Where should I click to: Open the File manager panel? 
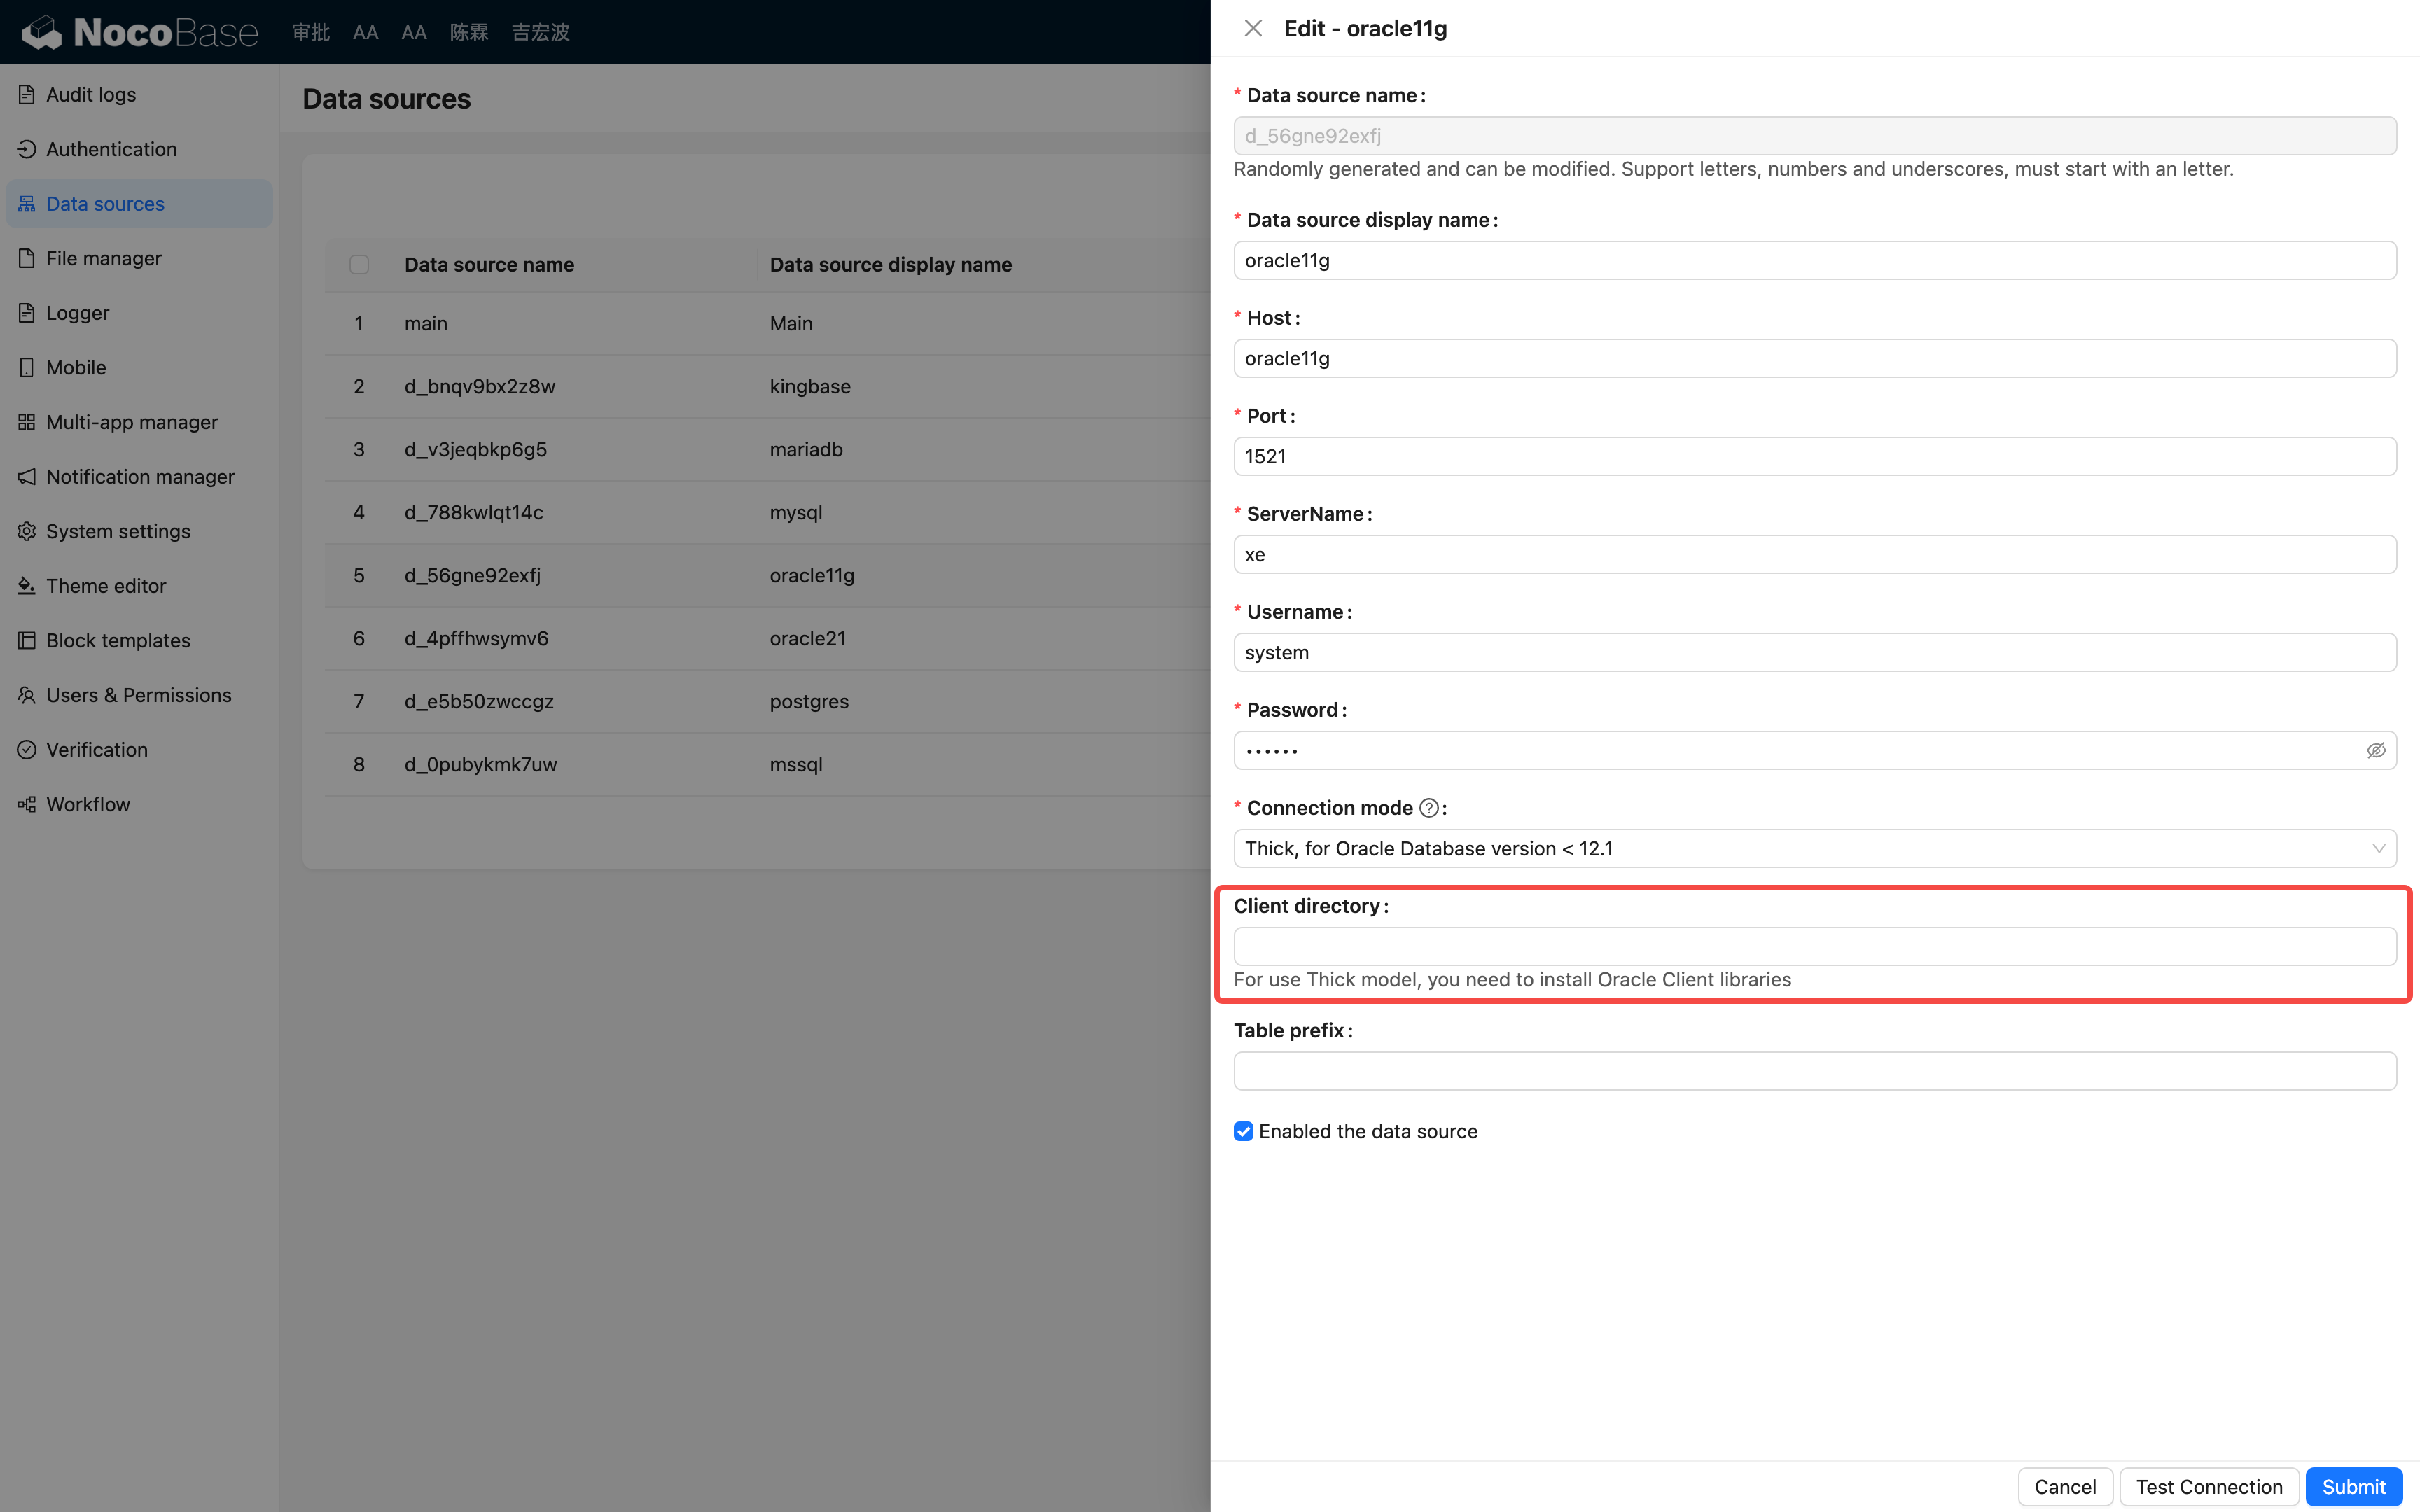[x=103, y=258]
